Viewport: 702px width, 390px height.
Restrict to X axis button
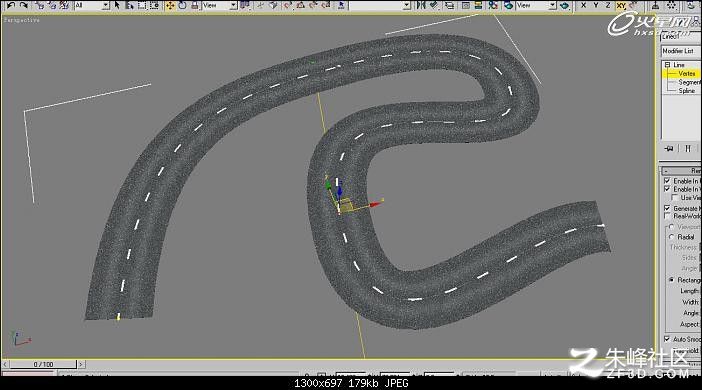click(583, 5)
